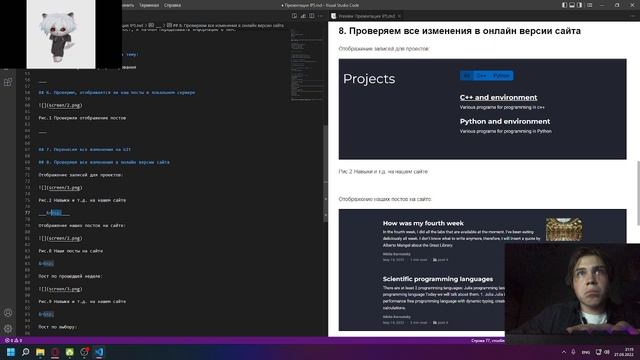Click line number 77 in the gutter

[27, 213]
